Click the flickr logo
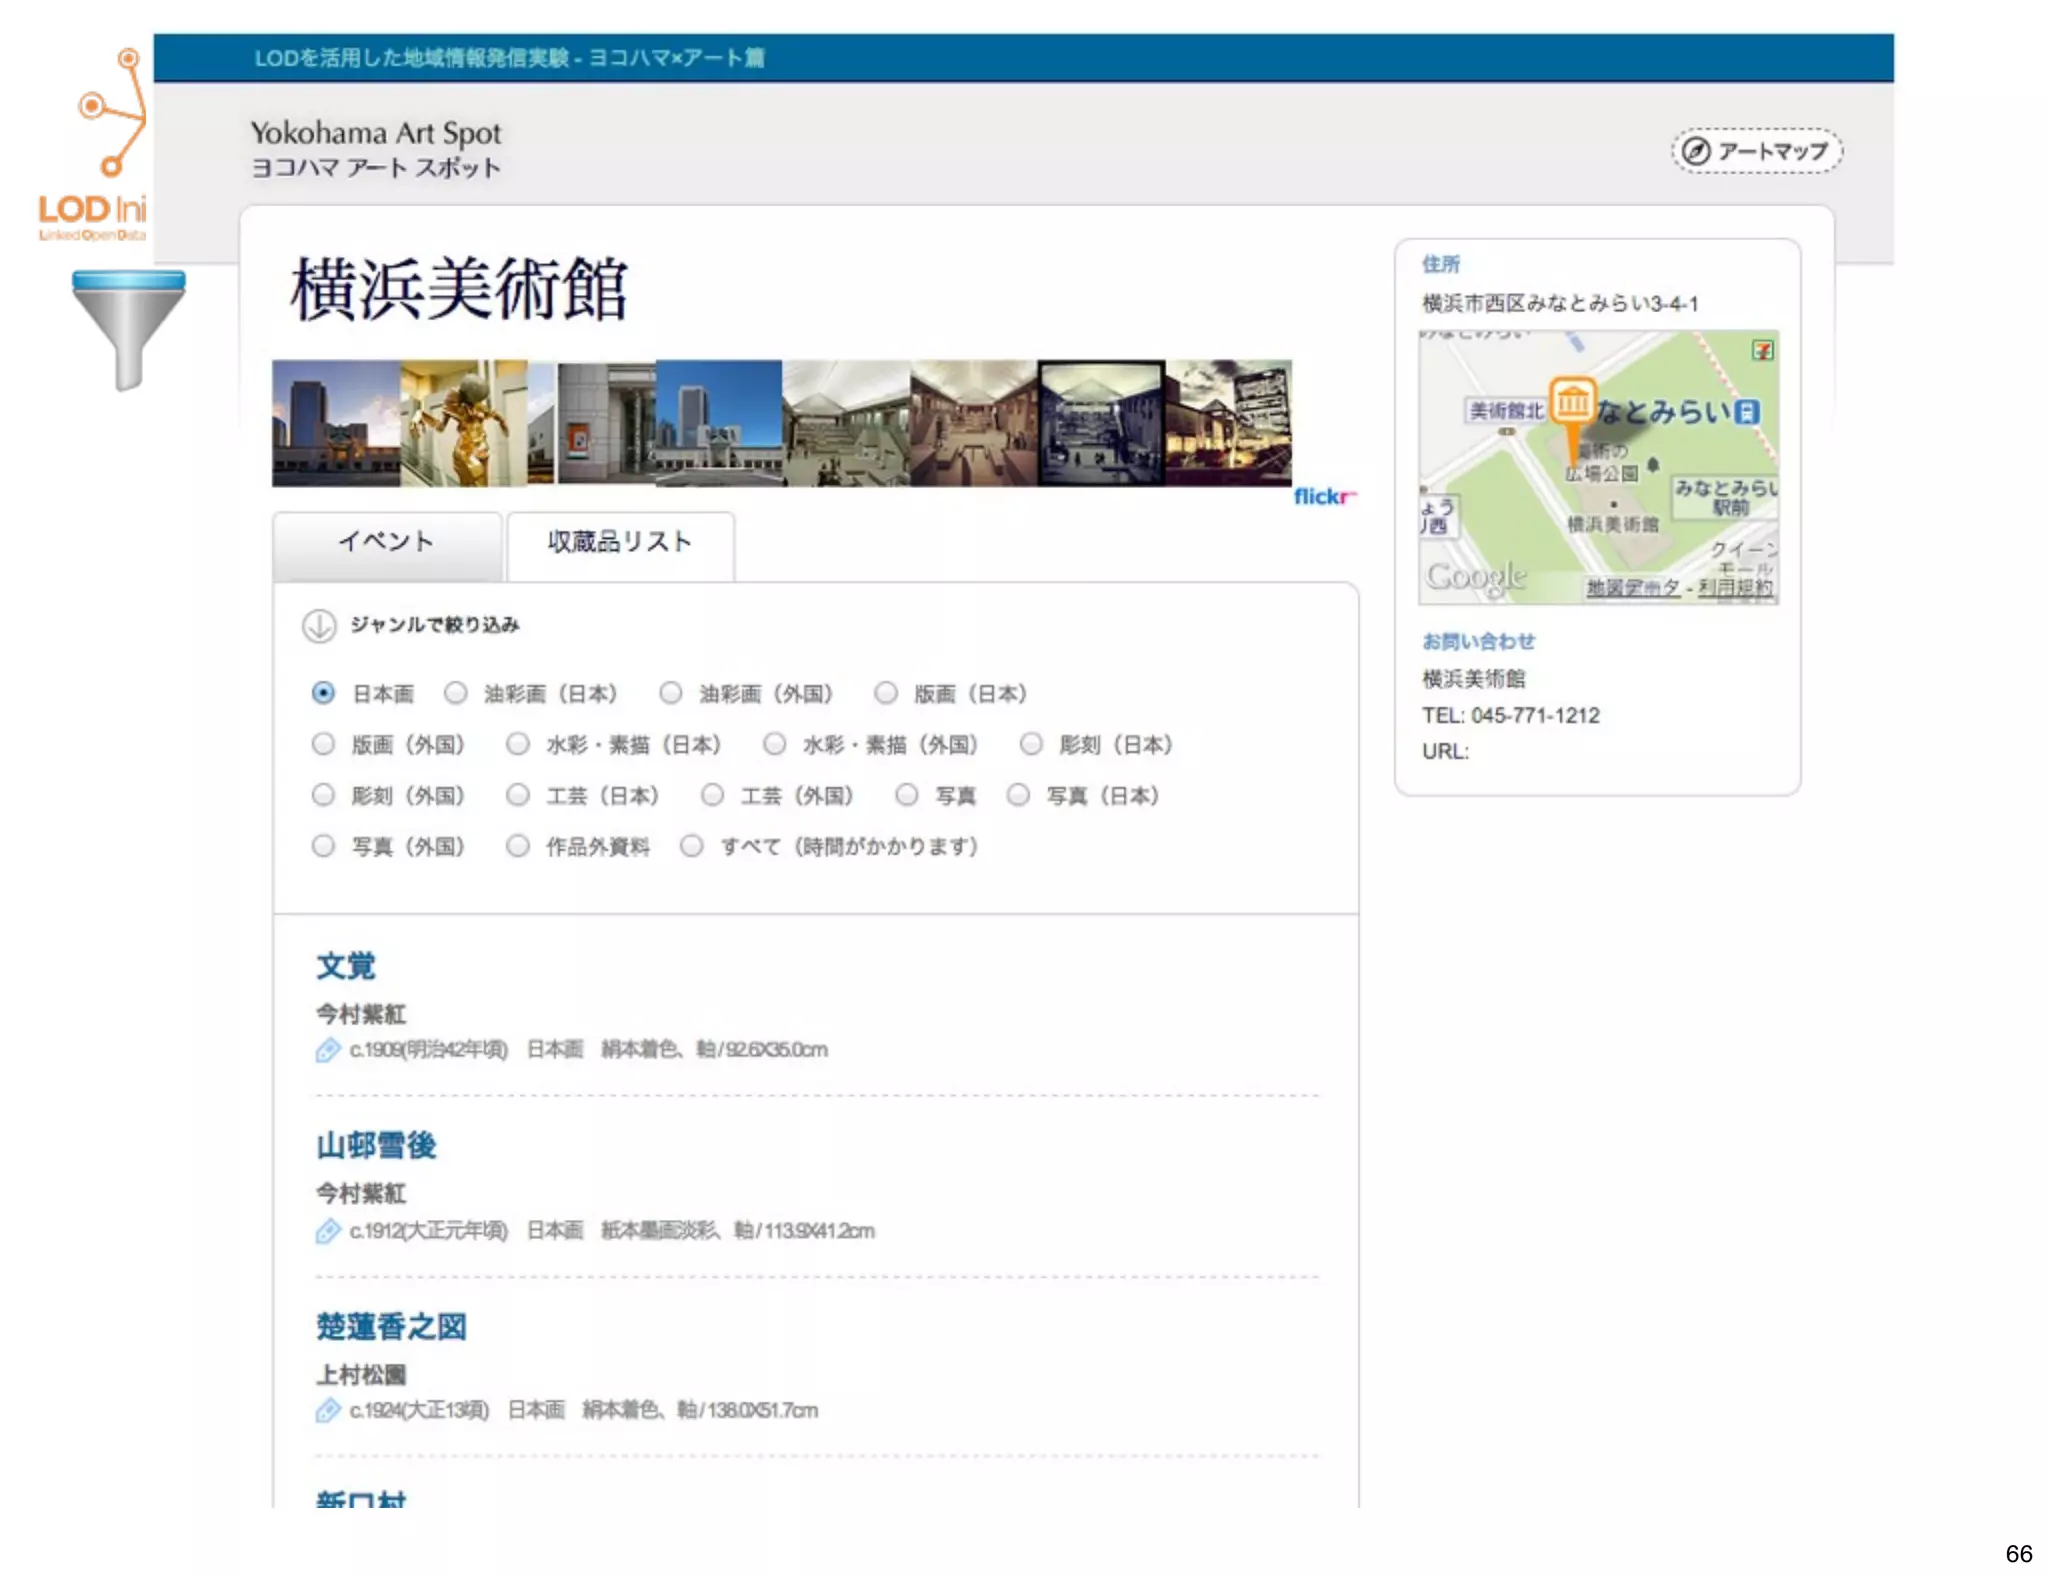Viewport: 2048px width, 1576px height. tap(1323, 496)
